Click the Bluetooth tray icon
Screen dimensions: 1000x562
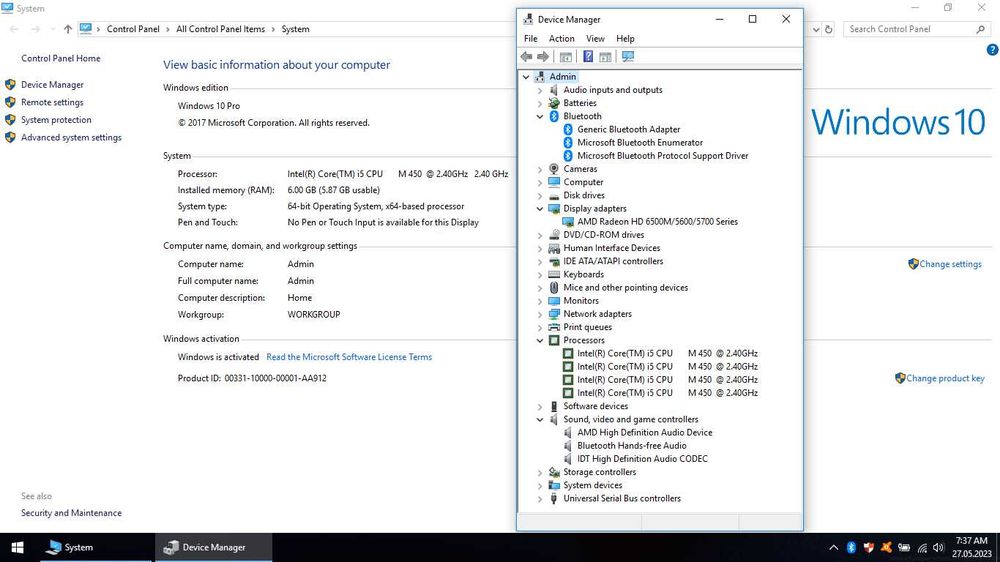click(851, 547)
